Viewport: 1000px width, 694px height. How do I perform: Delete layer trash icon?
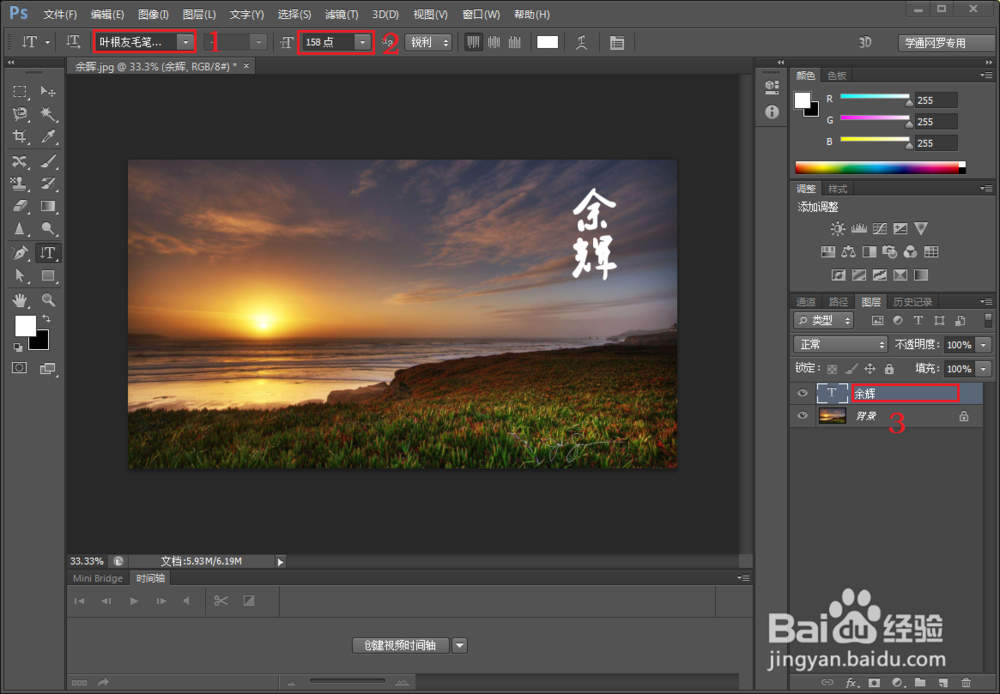[x=966, y=683]
